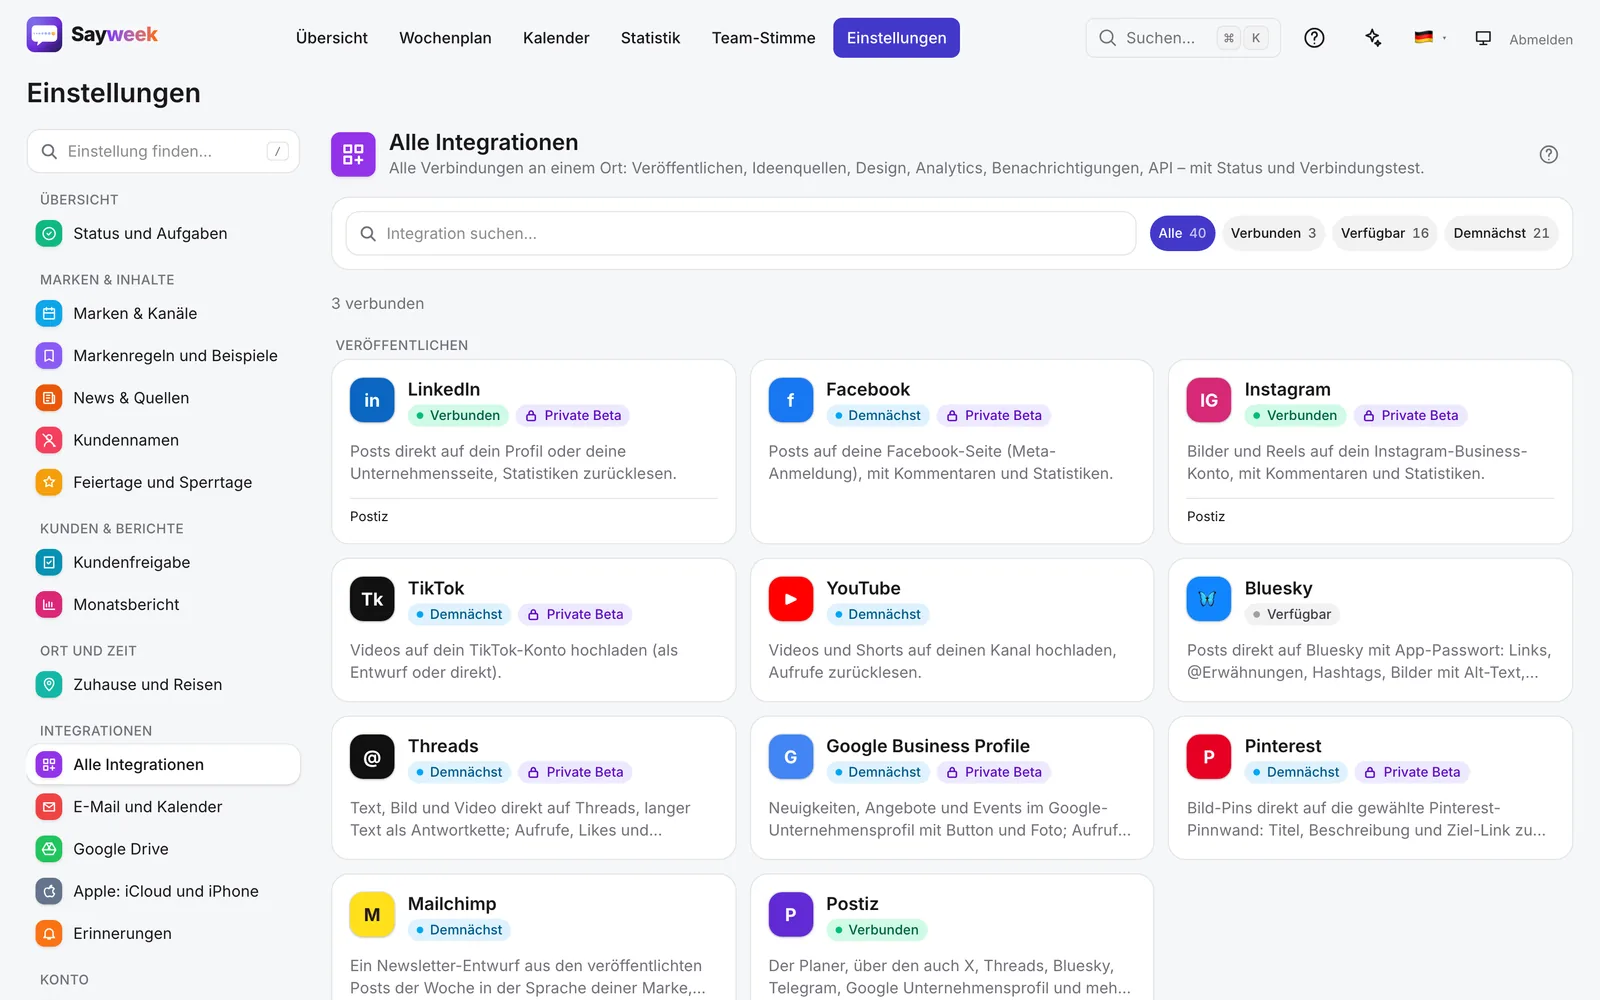Show Demnächst 21 integrations
Viewport: 1600px width, 1000px height.
(x=1501, y=233)
